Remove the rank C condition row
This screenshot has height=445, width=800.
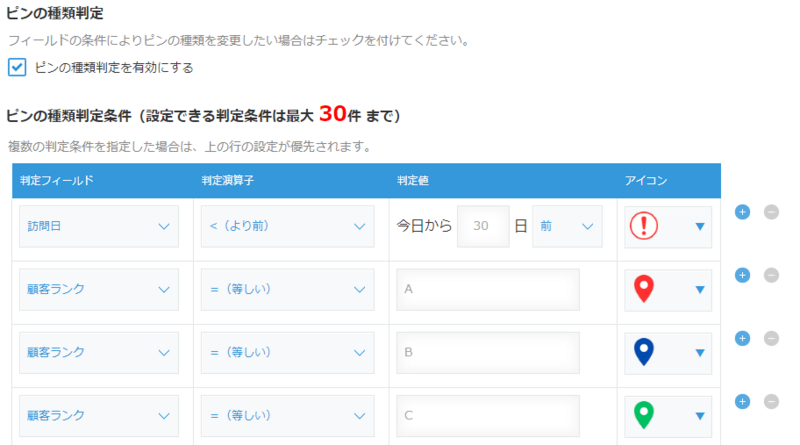pos(771,401)
